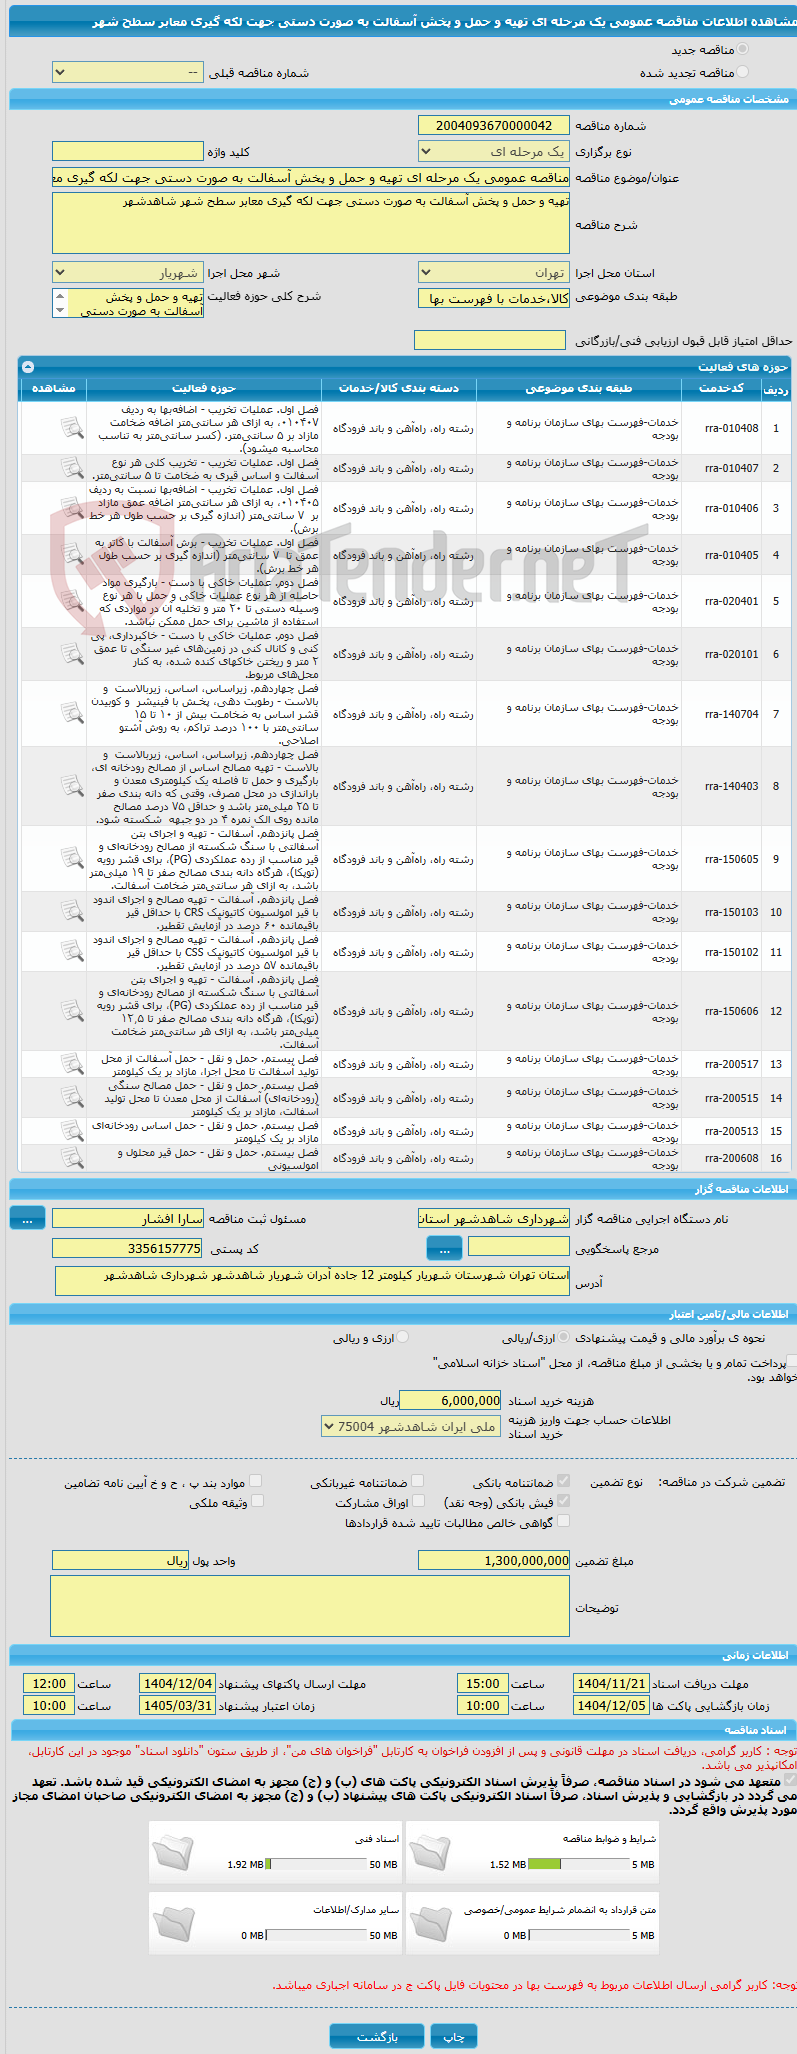Open bank account ملی ایران شاهدشهر dropdown
The image size is (797, 2054).
[x=411, y=1427]
